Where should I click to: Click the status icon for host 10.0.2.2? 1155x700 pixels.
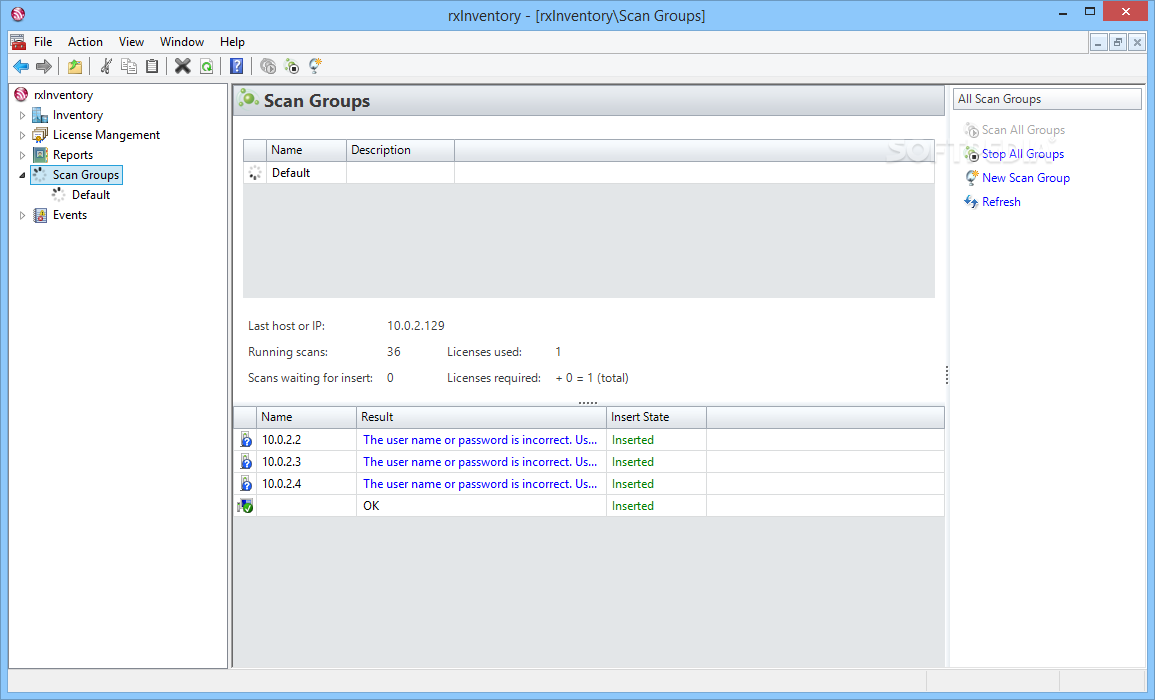pos(245,440)
